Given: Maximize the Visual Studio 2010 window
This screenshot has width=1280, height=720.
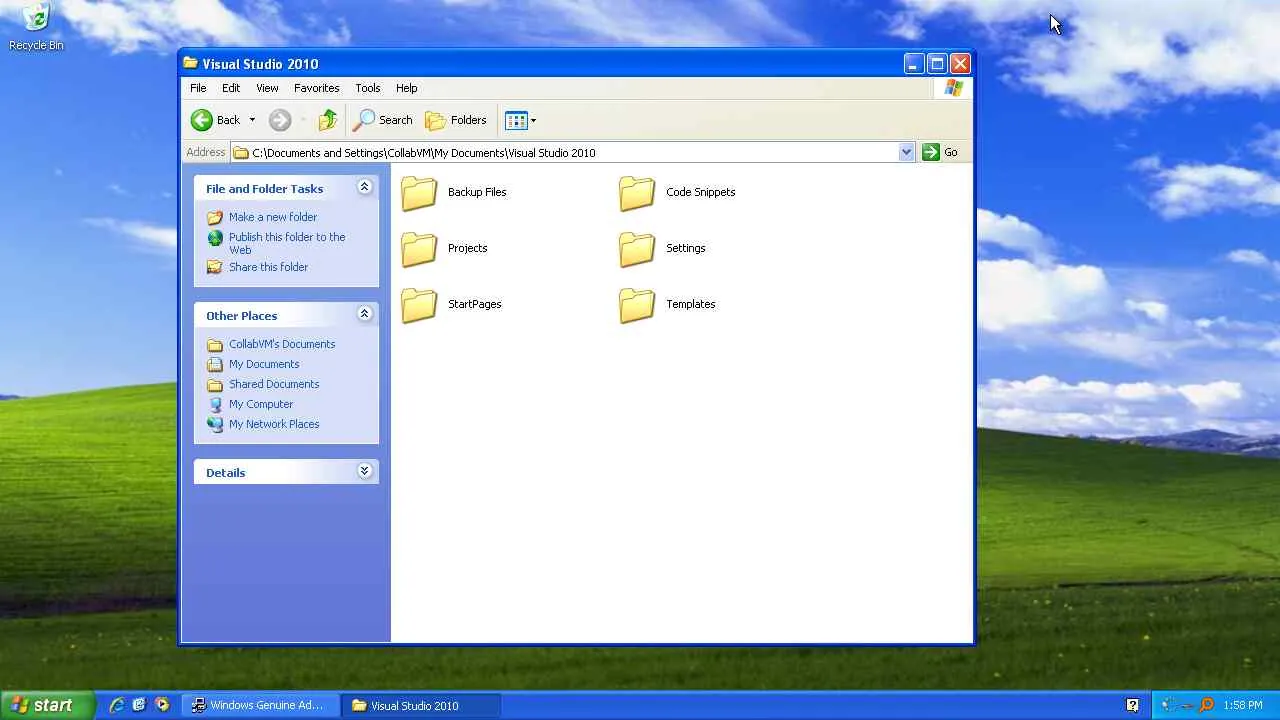Looking at the screenshot, I should click(x=937, y=64).
